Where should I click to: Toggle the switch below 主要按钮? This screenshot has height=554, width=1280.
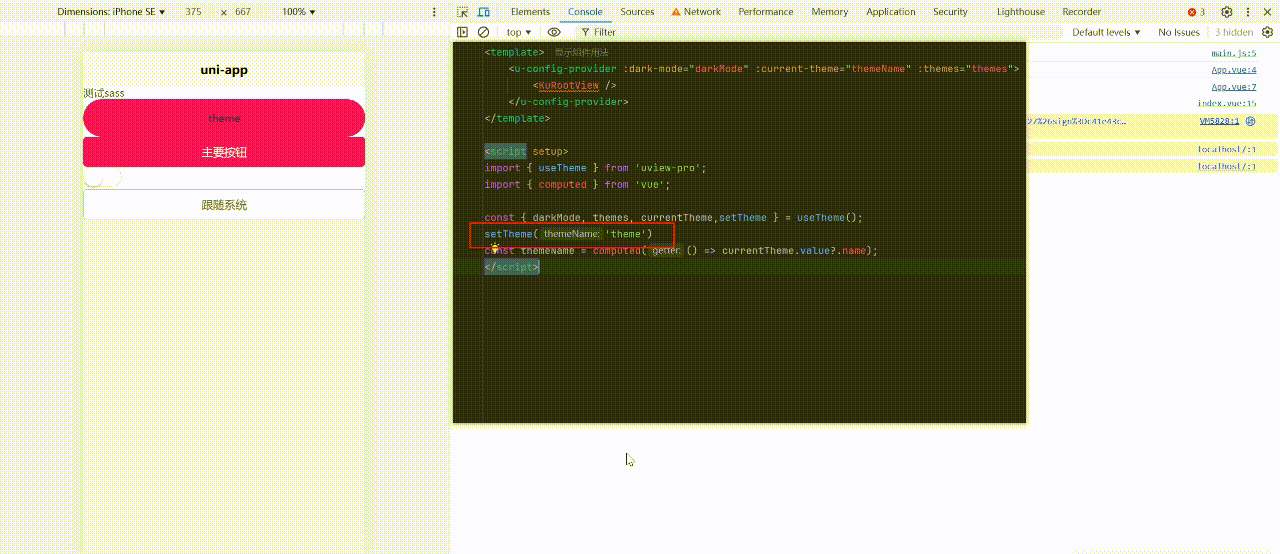click(x=102, y=178)
